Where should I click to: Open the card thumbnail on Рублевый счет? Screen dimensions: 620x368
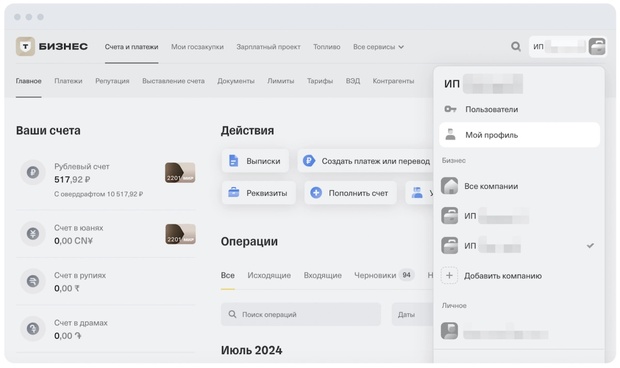(180, 173)
